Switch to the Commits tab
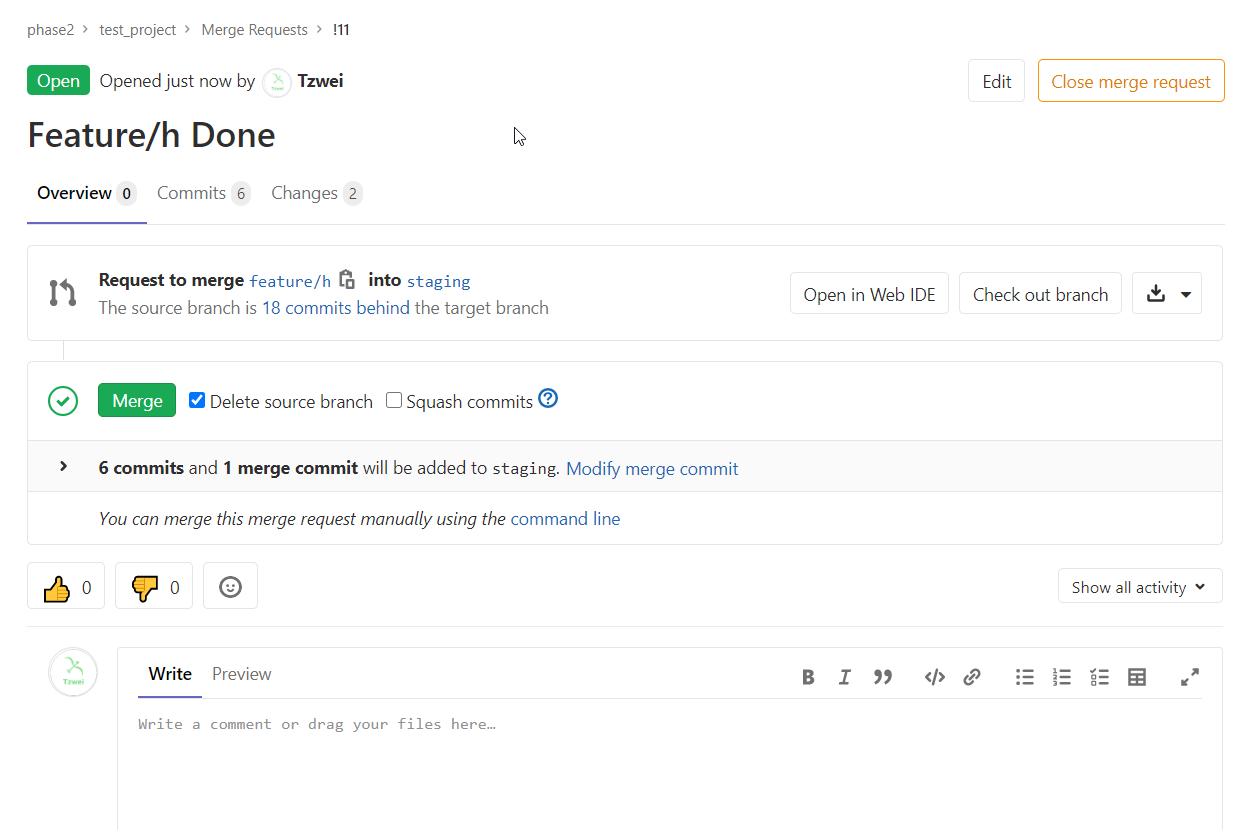The width and height of the screenshot is (1248, 830). [203, 193]
